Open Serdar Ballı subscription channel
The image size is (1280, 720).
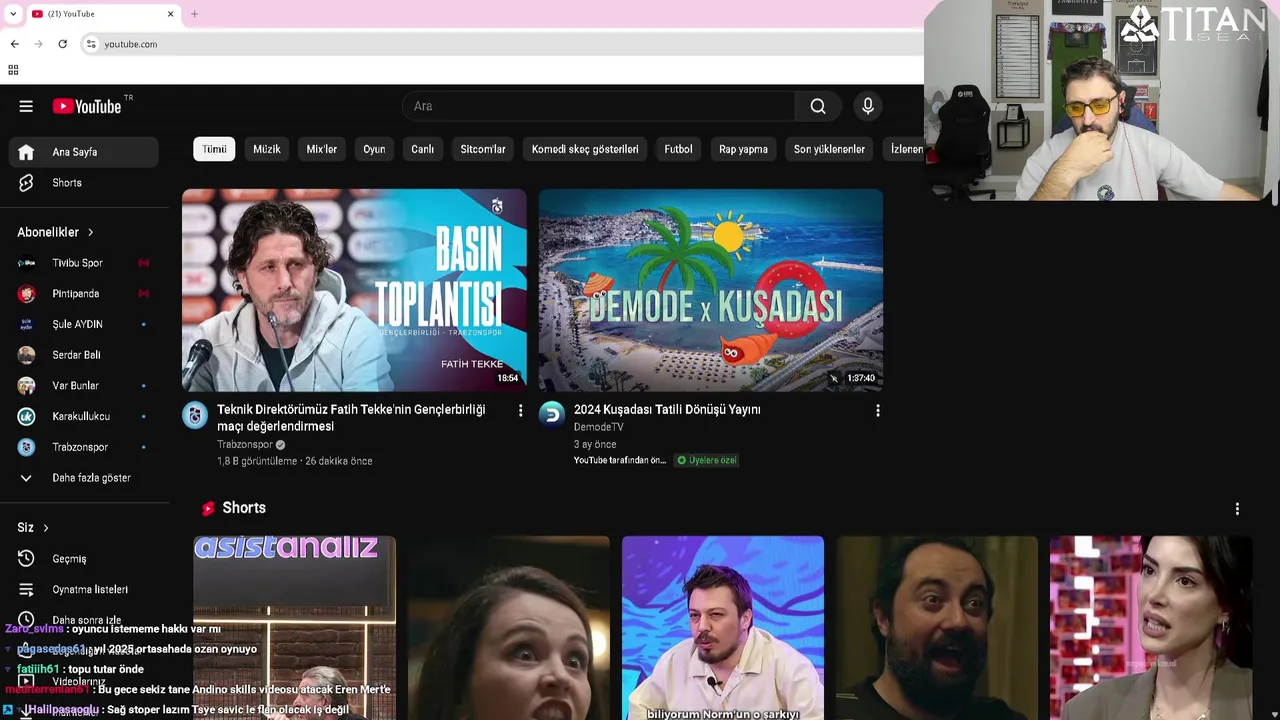[x=84, y=355]
